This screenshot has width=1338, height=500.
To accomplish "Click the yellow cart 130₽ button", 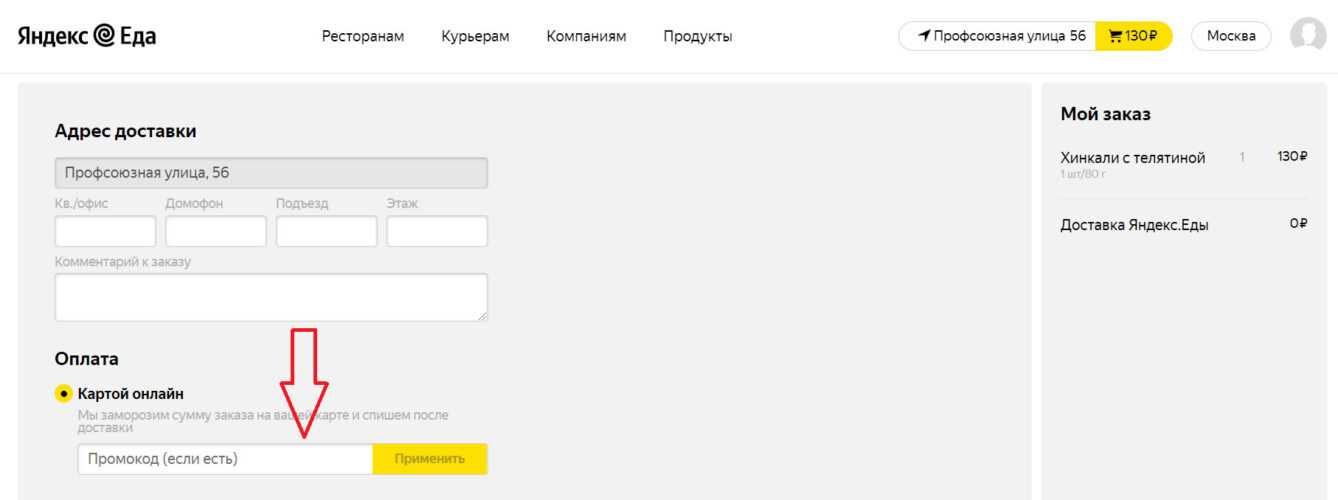I will pos(1133,36).
